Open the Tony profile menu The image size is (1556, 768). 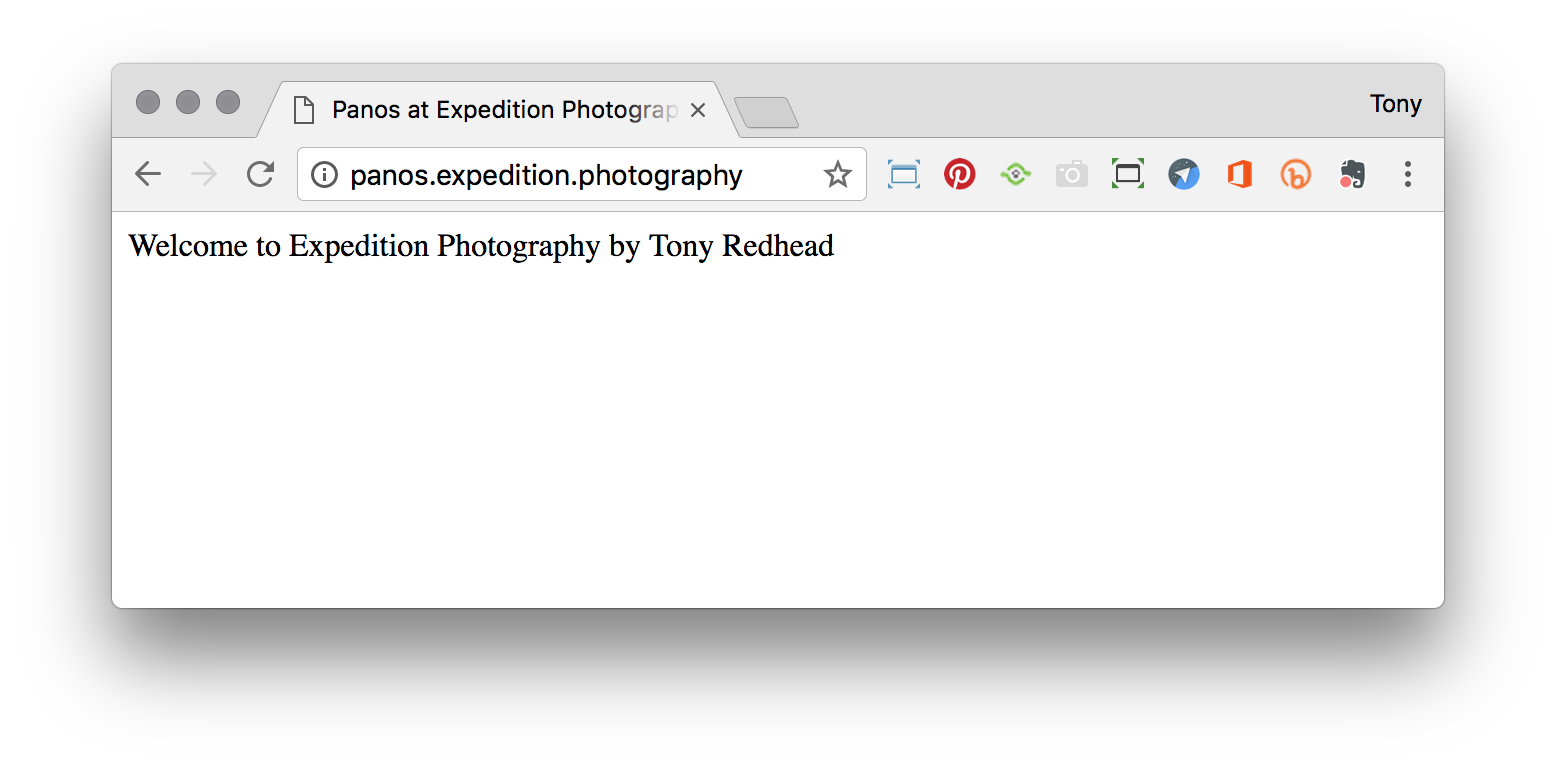click(x=1396, y=104)
